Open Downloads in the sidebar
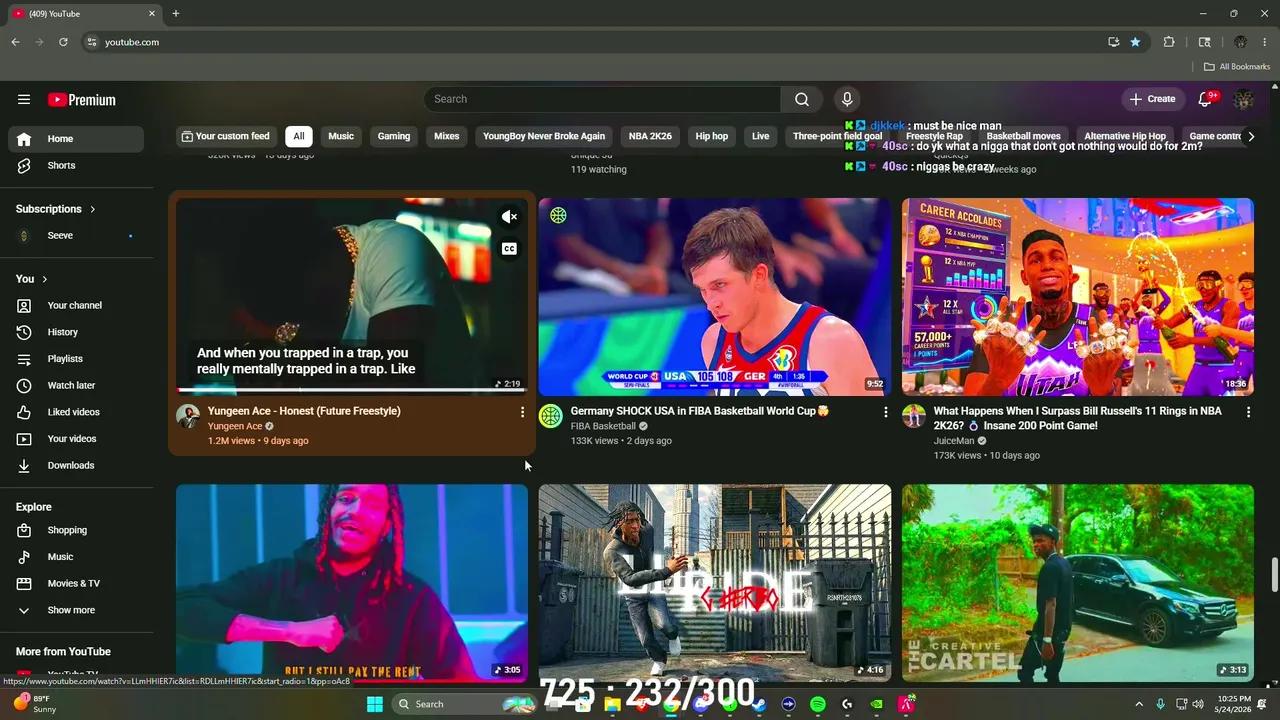This screenshot has height=720, width=1280. [x=76, y=465]
